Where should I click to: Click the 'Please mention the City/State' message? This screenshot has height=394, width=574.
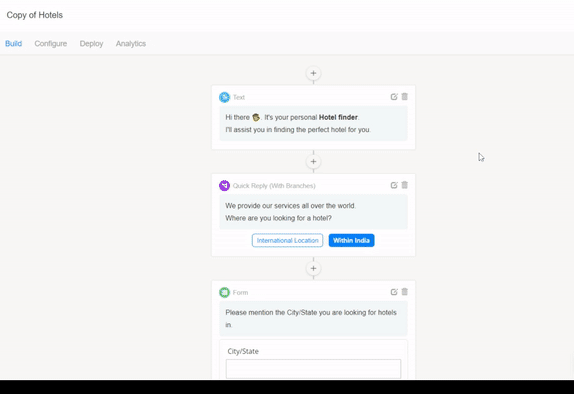click(x=313, y=319)
